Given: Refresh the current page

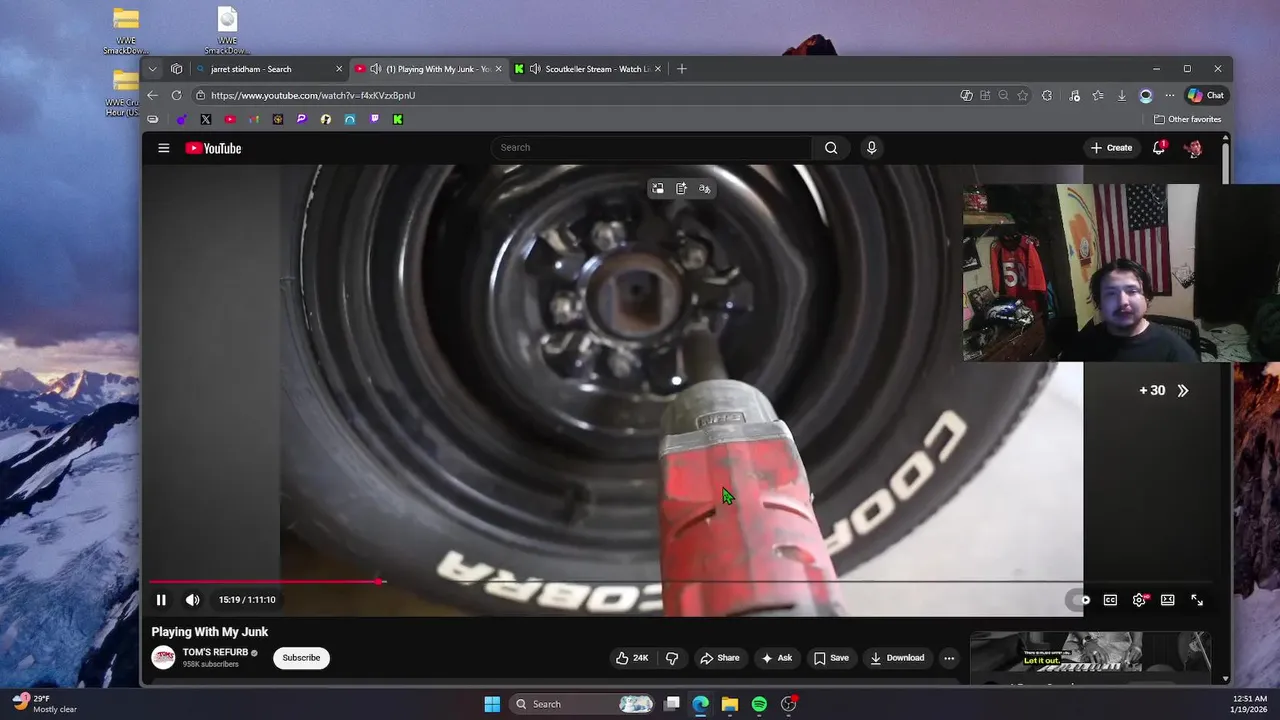Looking at the screenshot, I should 176,95.
